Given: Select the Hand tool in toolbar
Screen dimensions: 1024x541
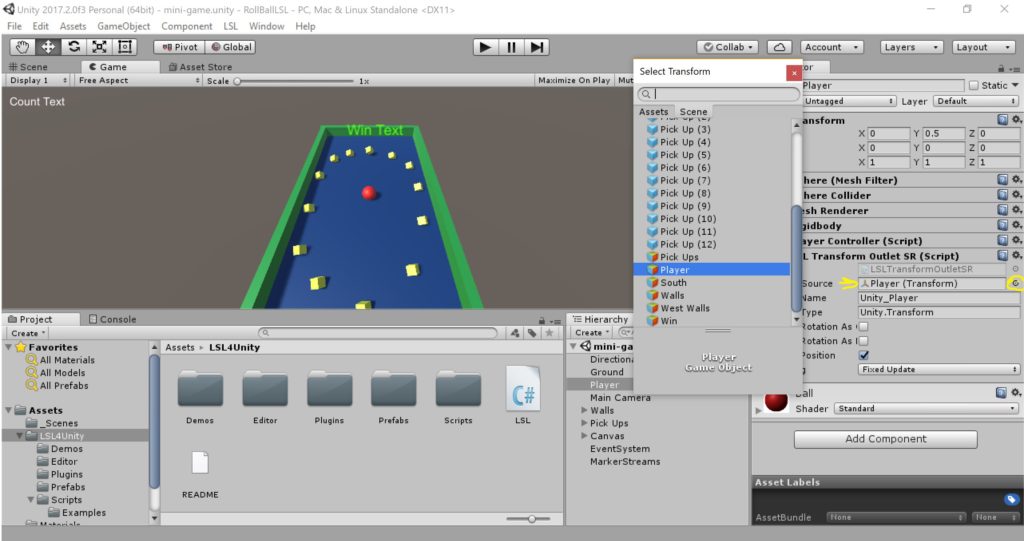Looking at the screenshot, I should [x=22, y=47].
